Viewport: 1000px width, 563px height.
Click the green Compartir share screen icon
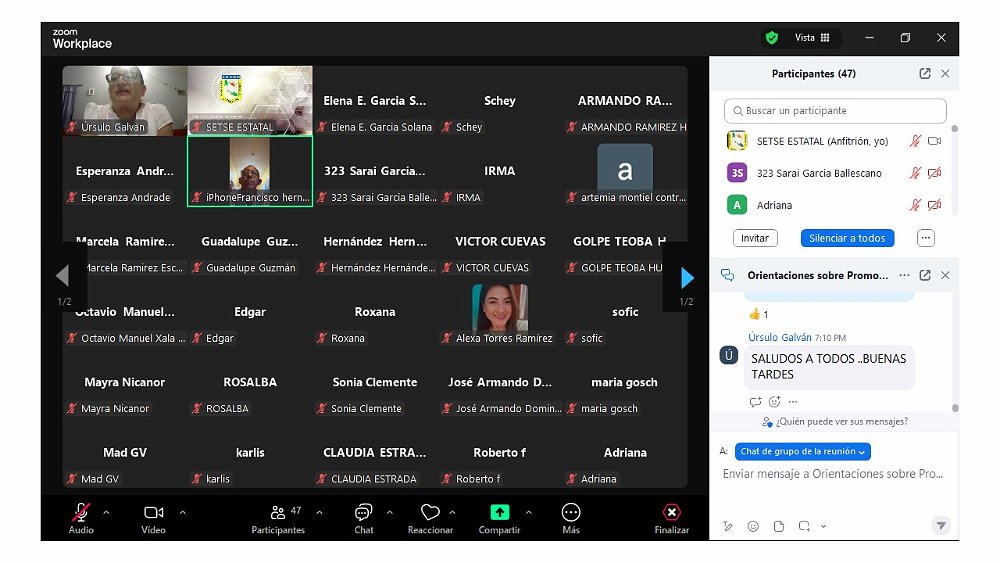(x=499, y=513)
